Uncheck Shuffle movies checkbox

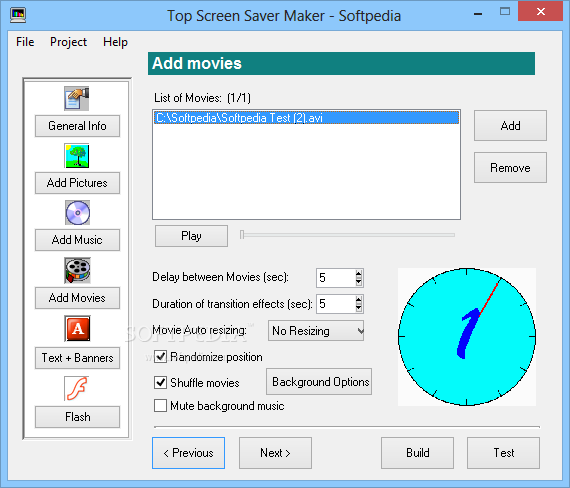point(160,383)
